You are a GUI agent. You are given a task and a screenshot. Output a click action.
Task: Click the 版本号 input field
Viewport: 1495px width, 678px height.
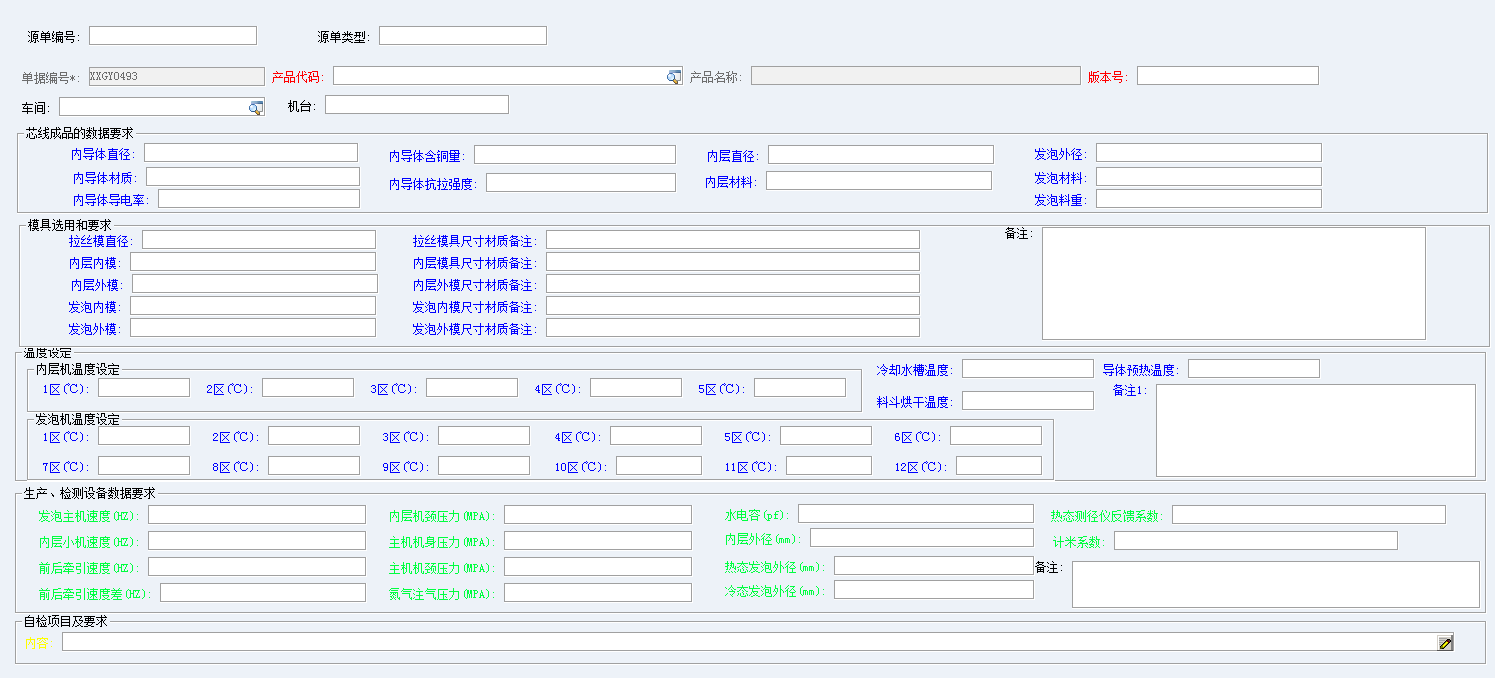(1227, 76)
